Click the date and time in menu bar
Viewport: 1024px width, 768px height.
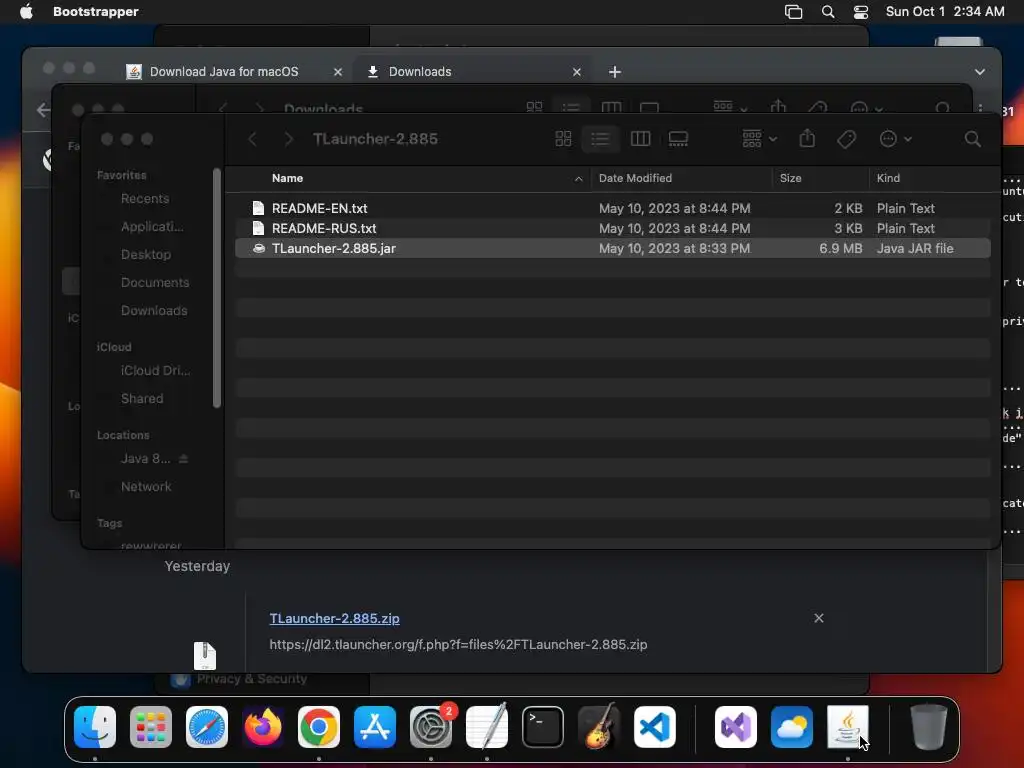(x=945, y=12)
